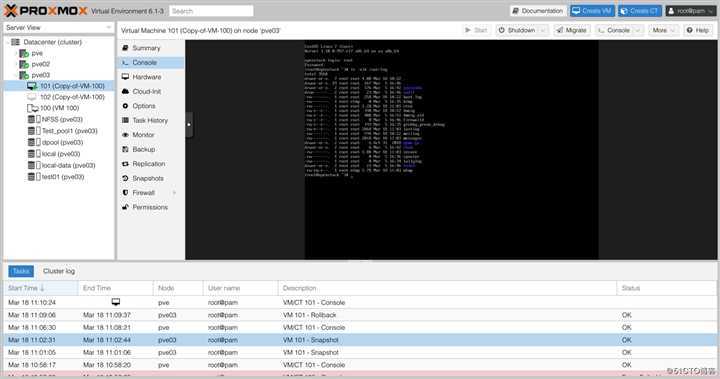Open the root@pam user menu
The width and height of the screenshot is (720, 379).
click(691, 11)
